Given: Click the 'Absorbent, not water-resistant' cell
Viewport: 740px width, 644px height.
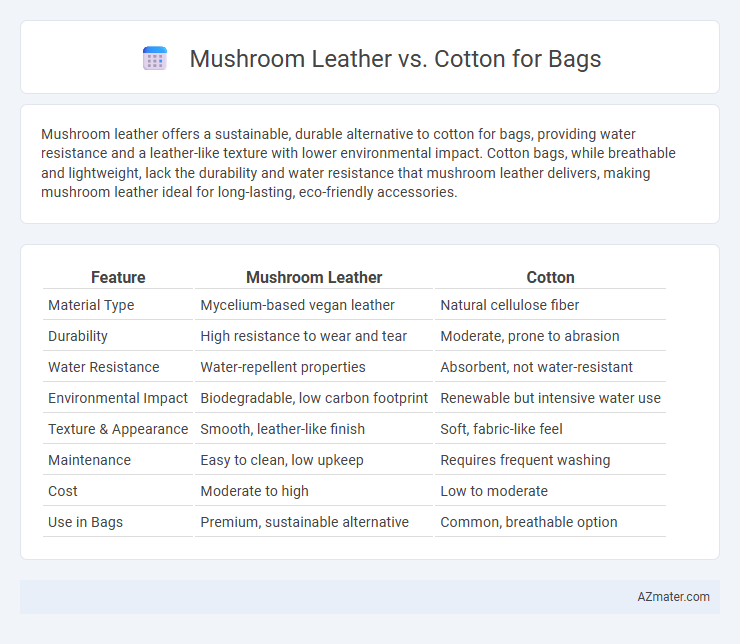Looking at the screenshot, I should pos(537,367).
